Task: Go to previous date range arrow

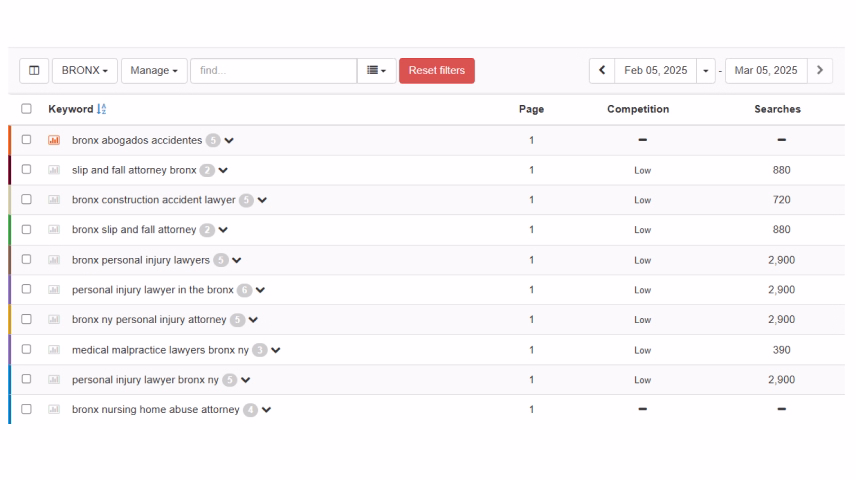Action: [x=602, y=70]
